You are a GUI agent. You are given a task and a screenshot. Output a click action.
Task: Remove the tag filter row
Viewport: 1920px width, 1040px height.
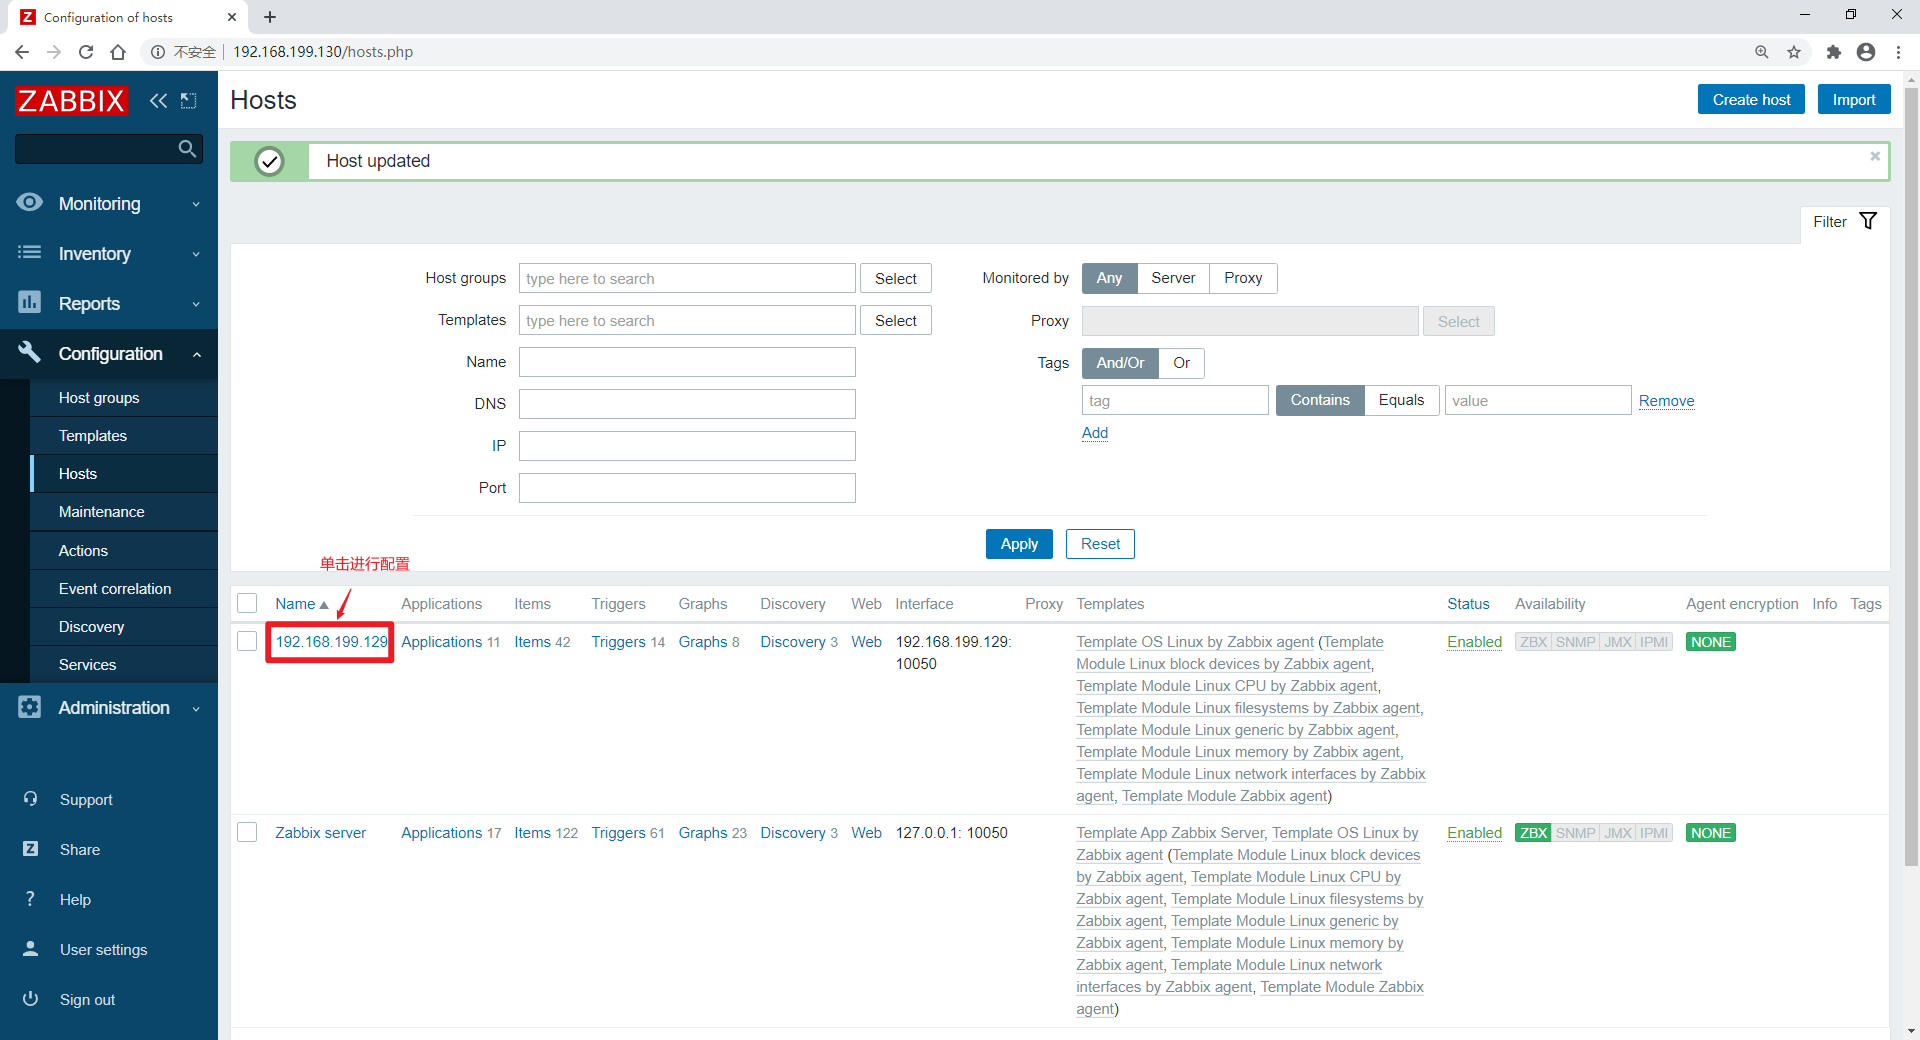tap(1666, 400)
